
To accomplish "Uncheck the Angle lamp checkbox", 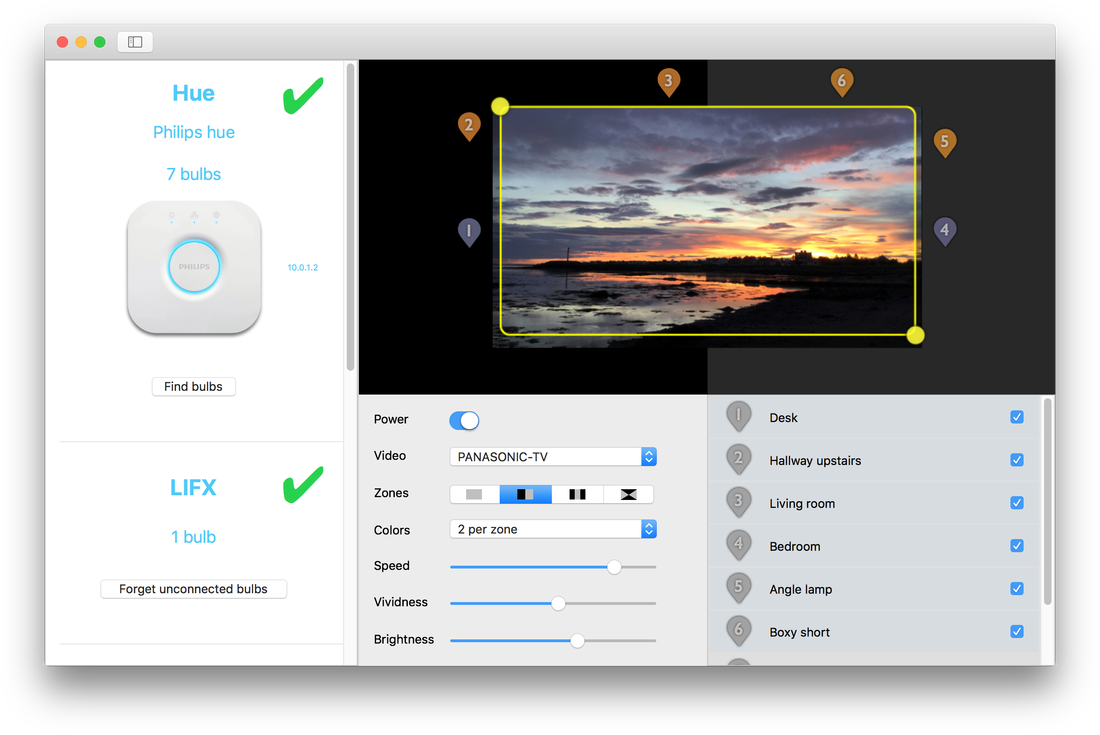I will click(1017, 588).
